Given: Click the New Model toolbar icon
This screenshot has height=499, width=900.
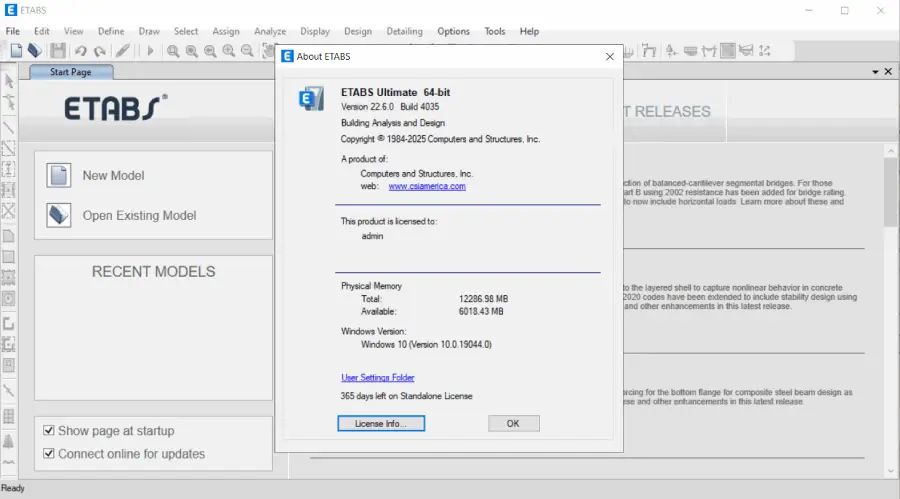Looking at the screenshot, I should tap(14, 50).
